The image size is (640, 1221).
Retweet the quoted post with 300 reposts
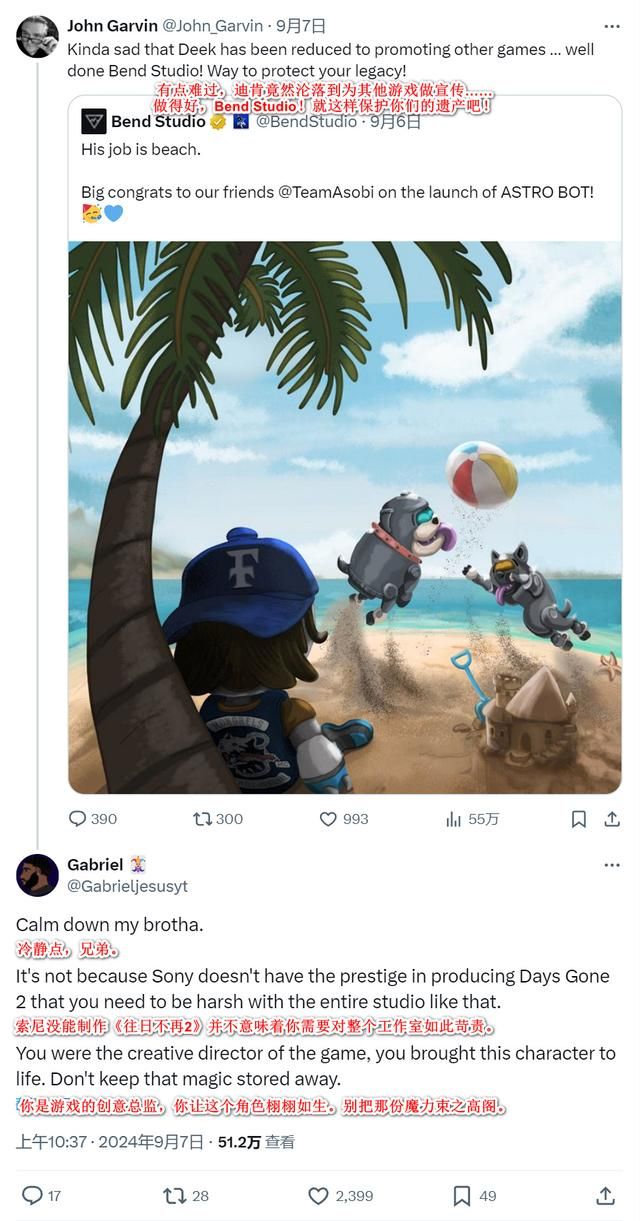[x=202, y=819]
